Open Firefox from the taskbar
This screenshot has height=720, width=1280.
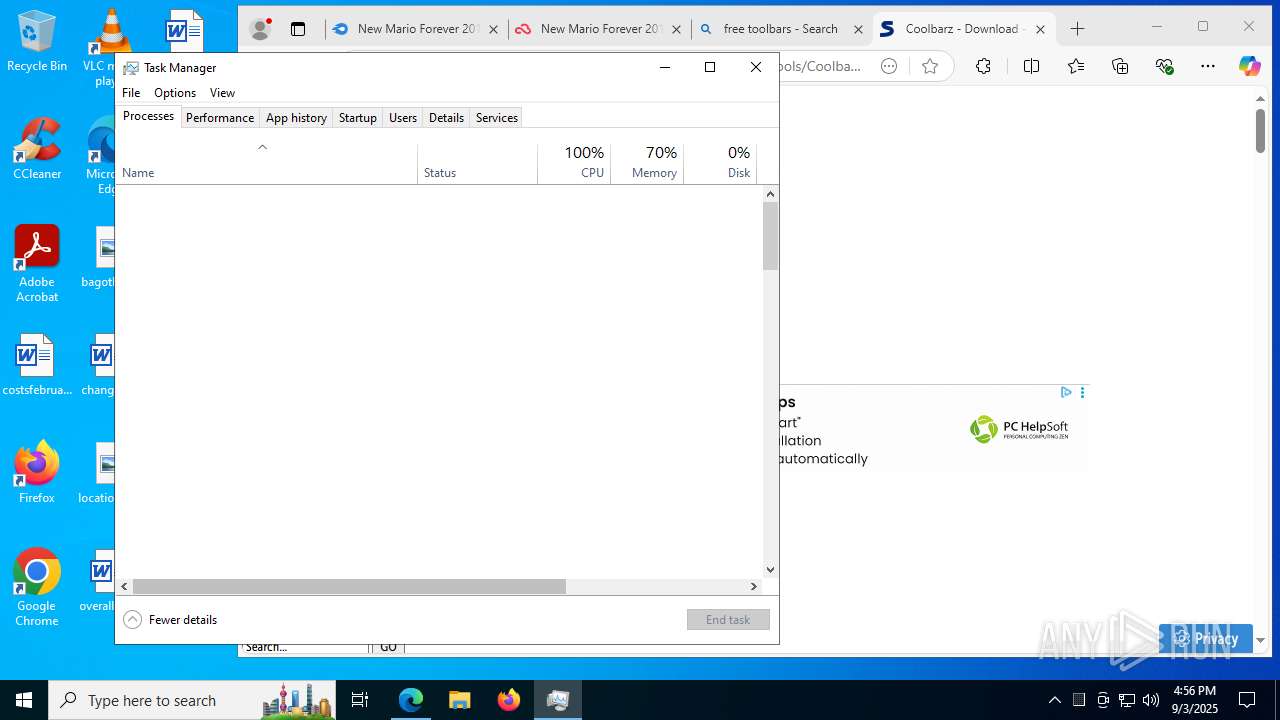click(x=509, y=700)
